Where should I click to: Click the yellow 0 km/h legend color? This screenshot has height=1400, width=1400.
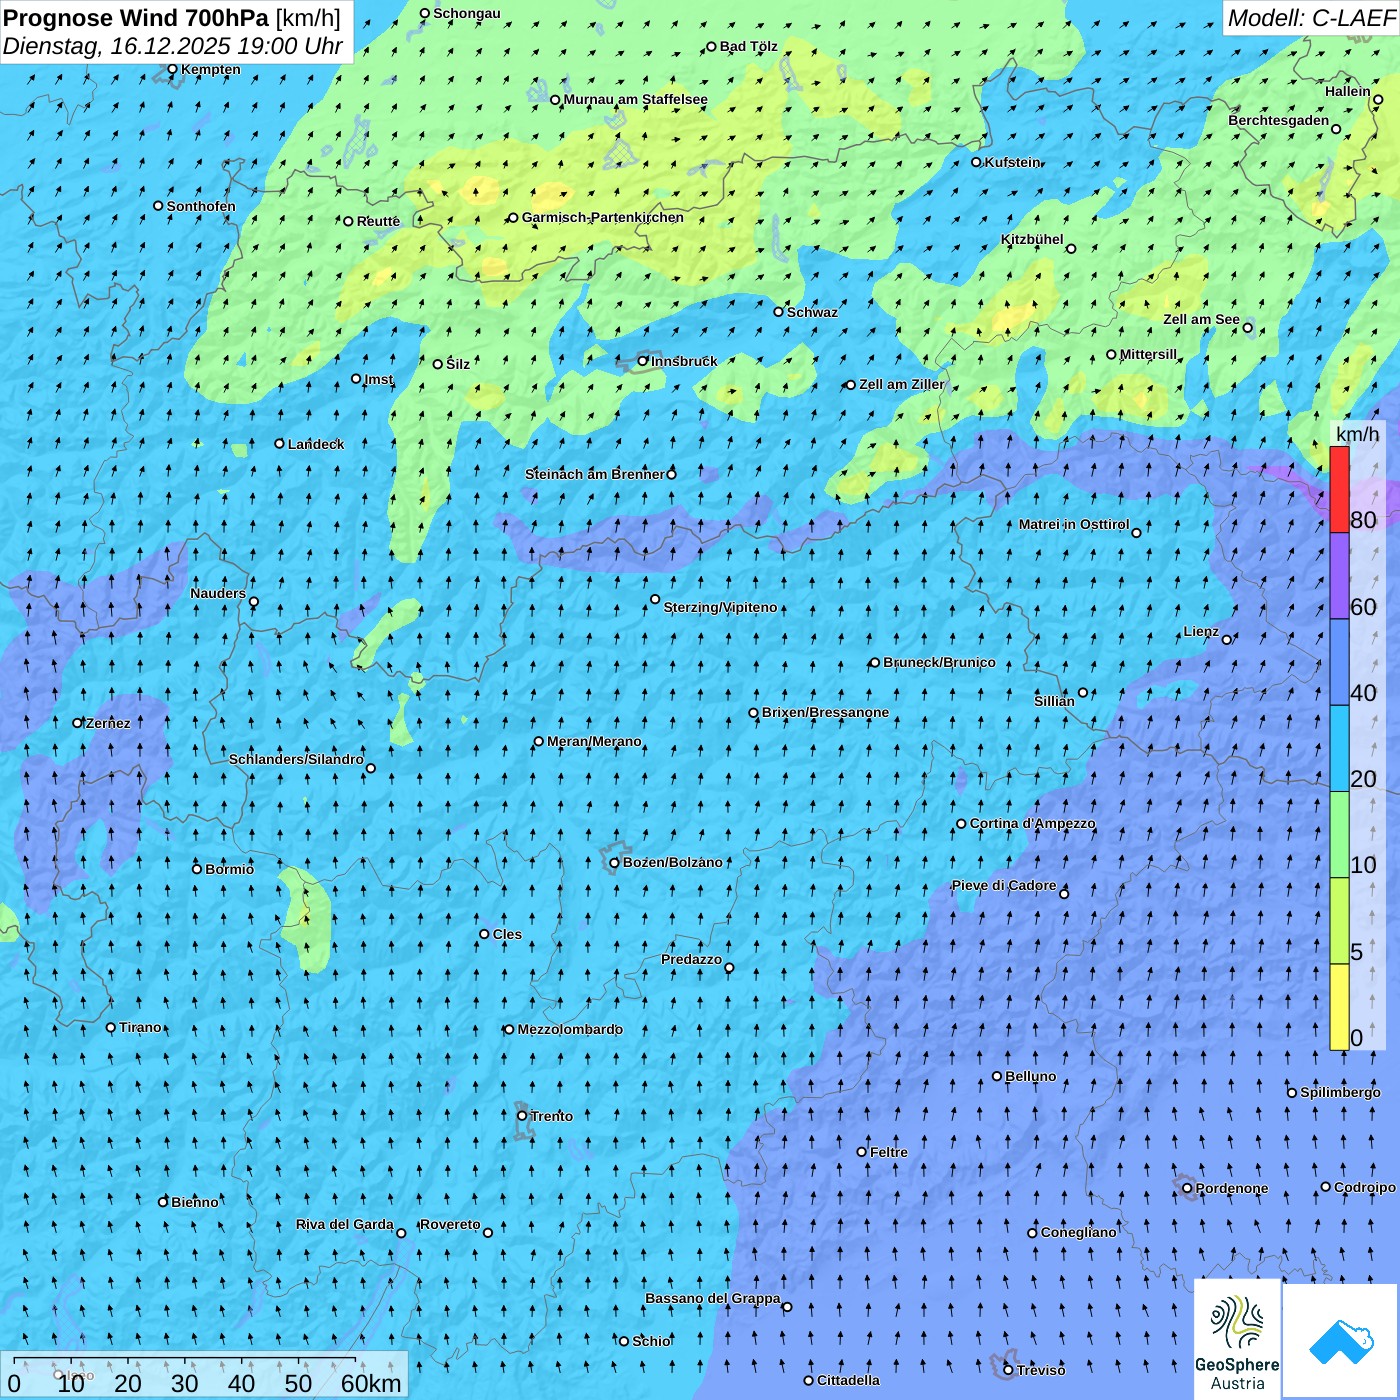(x=1339, y=1007)
